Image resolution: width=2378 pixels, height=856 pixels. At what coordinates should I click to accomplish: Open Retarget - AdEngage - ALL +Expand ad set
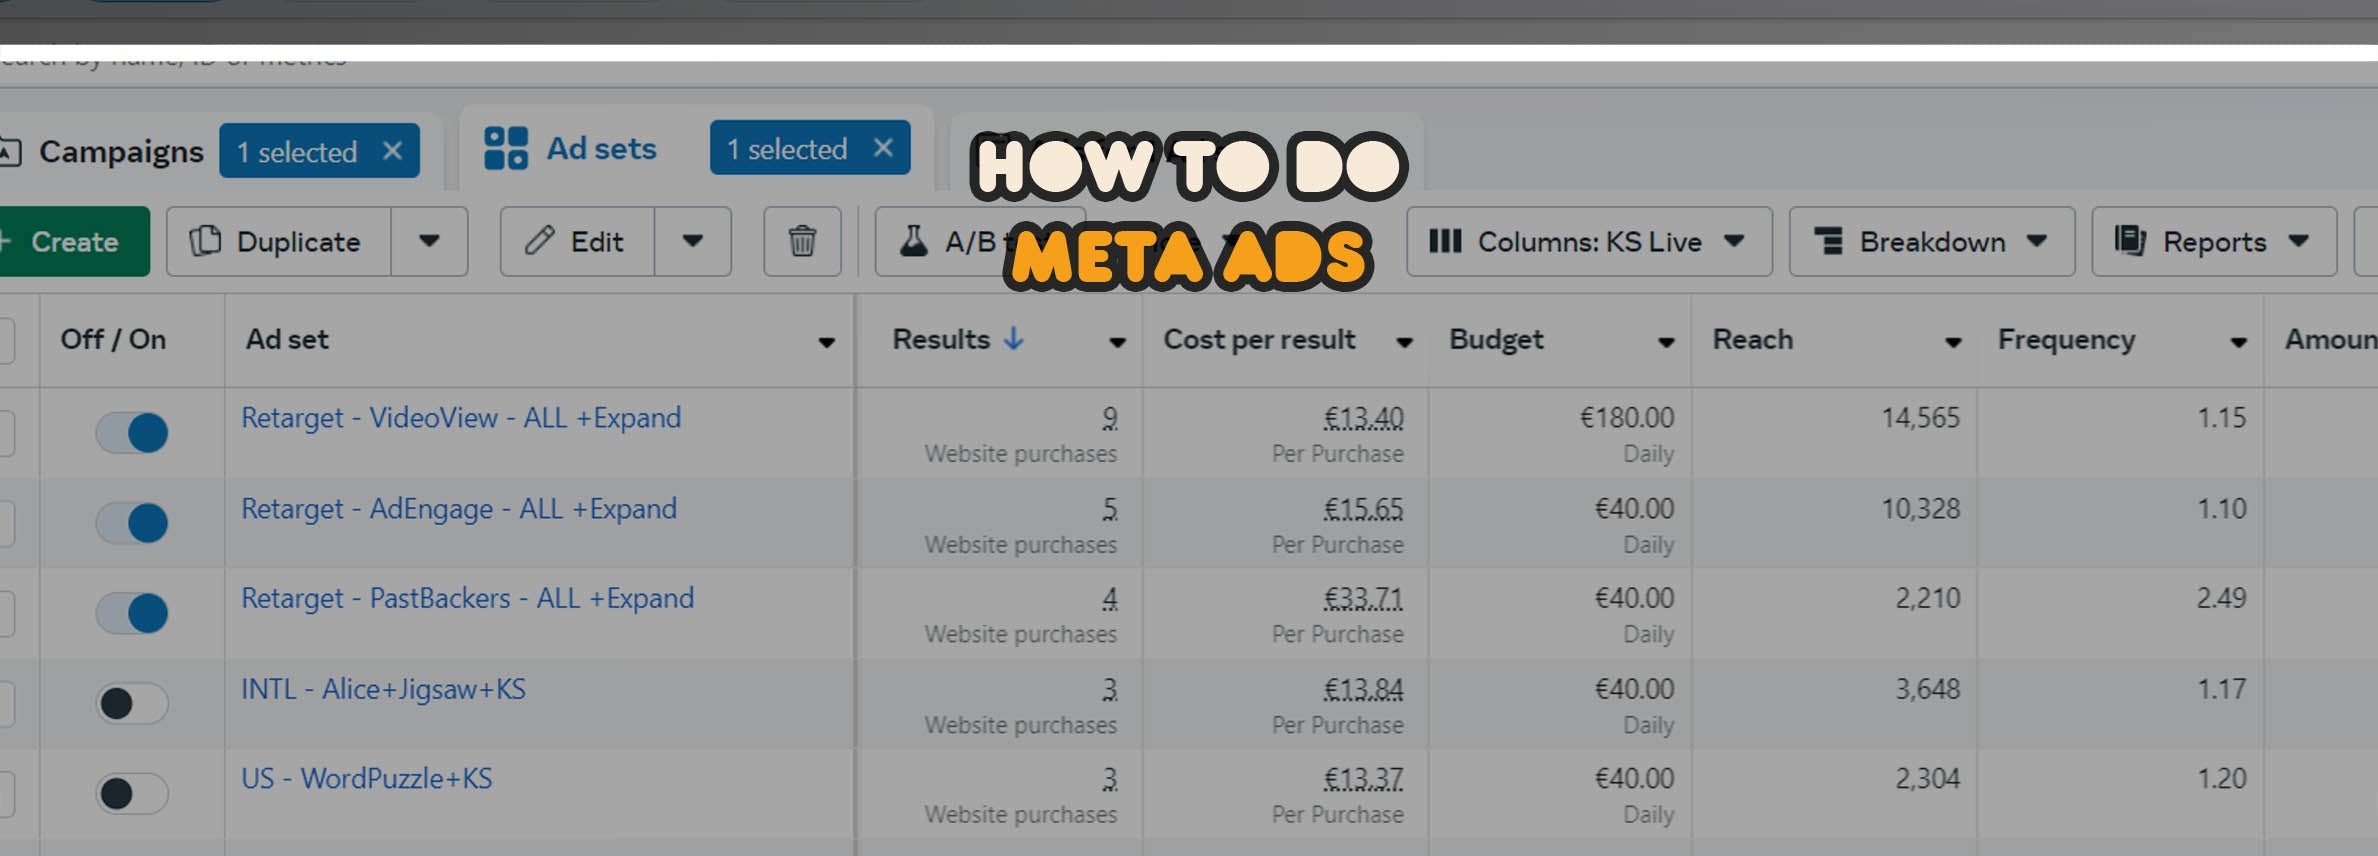(459, 509)
